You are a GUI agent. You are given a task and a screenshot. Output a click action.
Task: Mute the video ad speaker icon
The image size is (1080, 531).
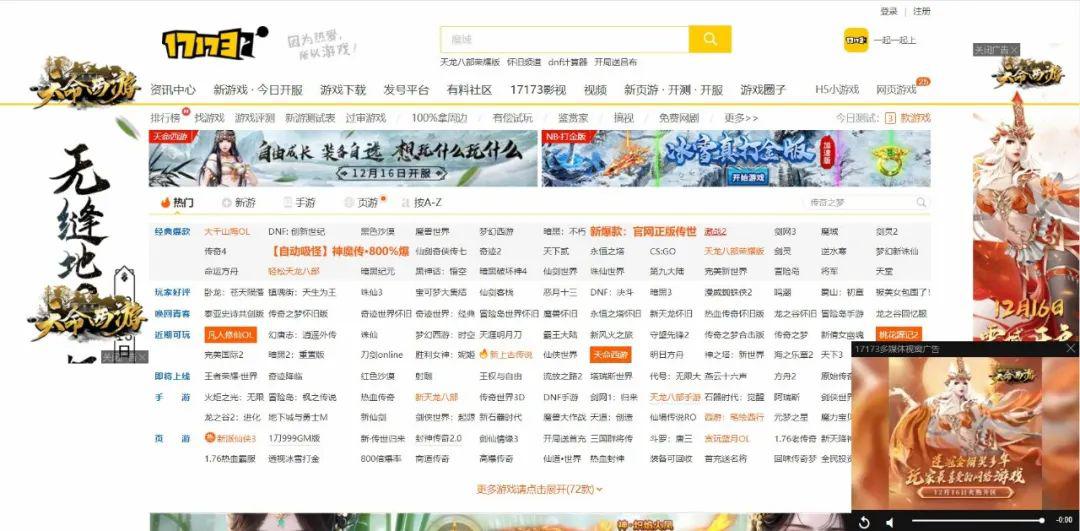(890, 521)
